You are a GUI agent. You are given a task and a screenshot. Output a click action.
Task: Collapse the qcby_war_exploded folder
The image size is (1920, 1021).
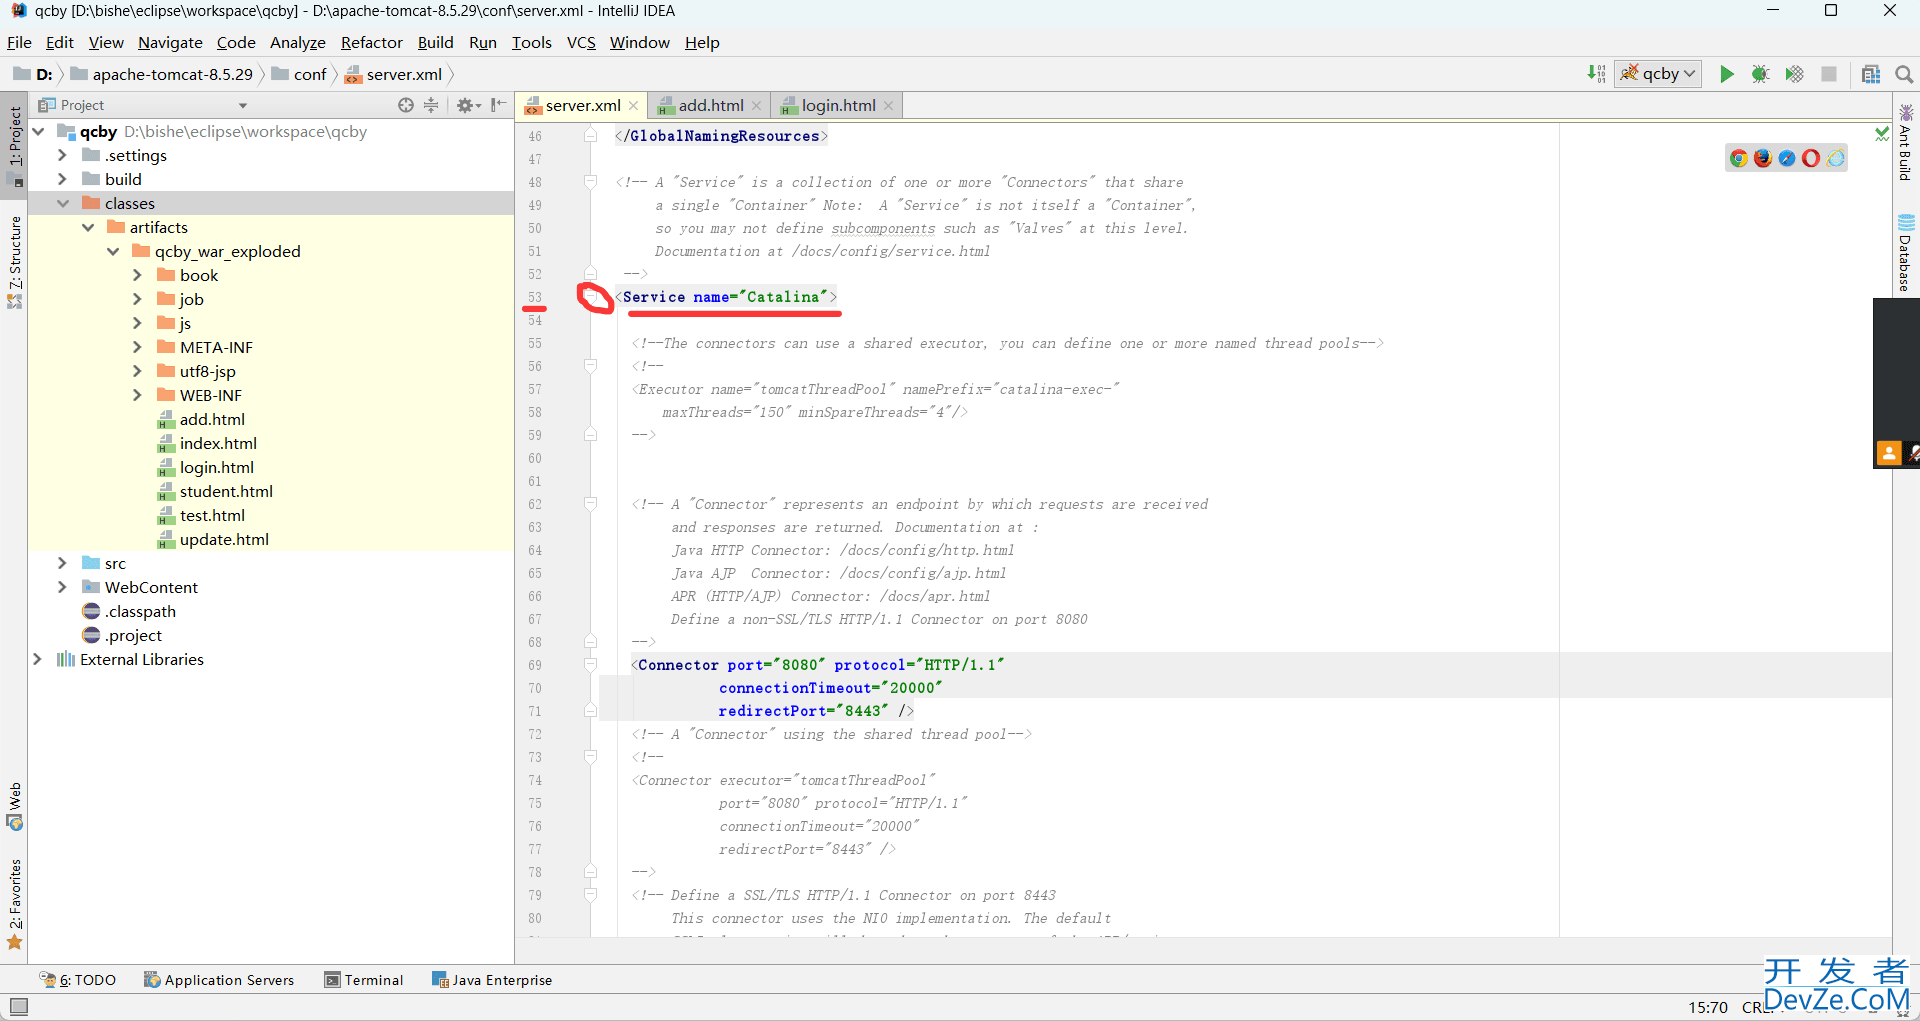pyautogui.click(x=113, y=251)
